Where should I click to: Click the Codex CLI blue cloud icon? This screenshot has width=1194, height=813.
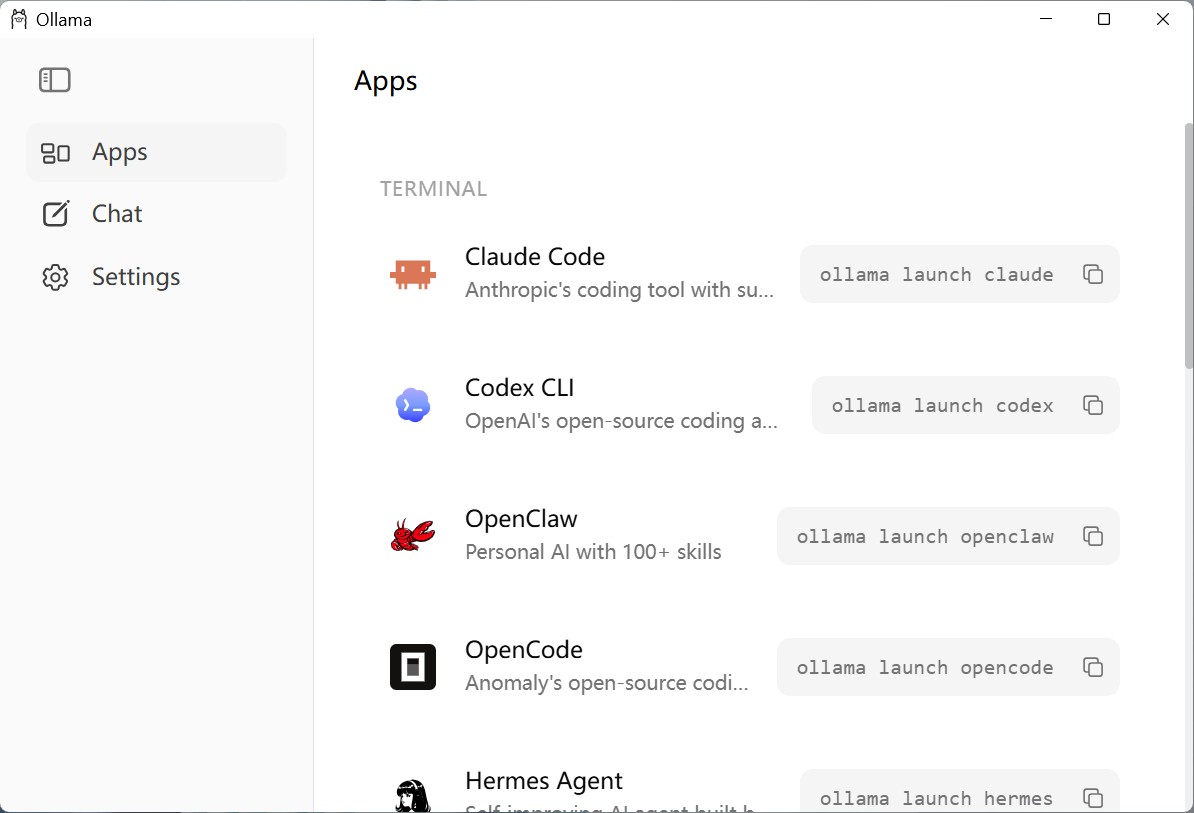click(x=413, y=405)
